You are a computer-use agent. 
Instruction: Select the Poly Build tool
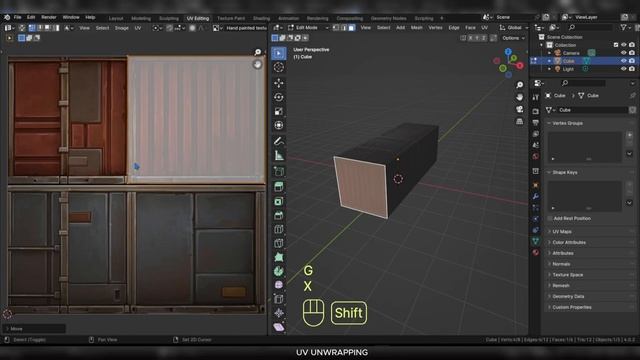tap(279, 257)
